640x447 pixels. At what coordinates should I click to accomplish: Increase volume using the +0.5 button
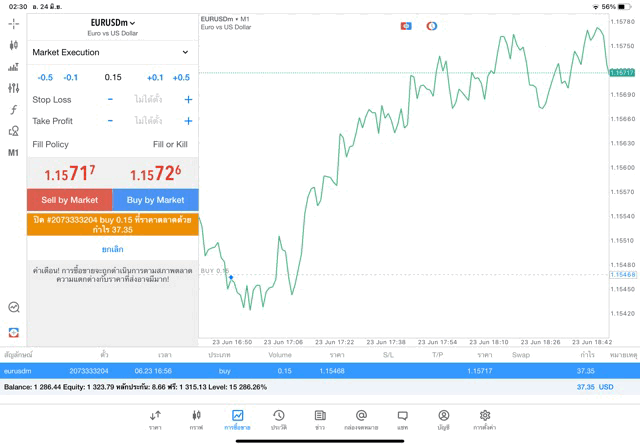[180, 77]
